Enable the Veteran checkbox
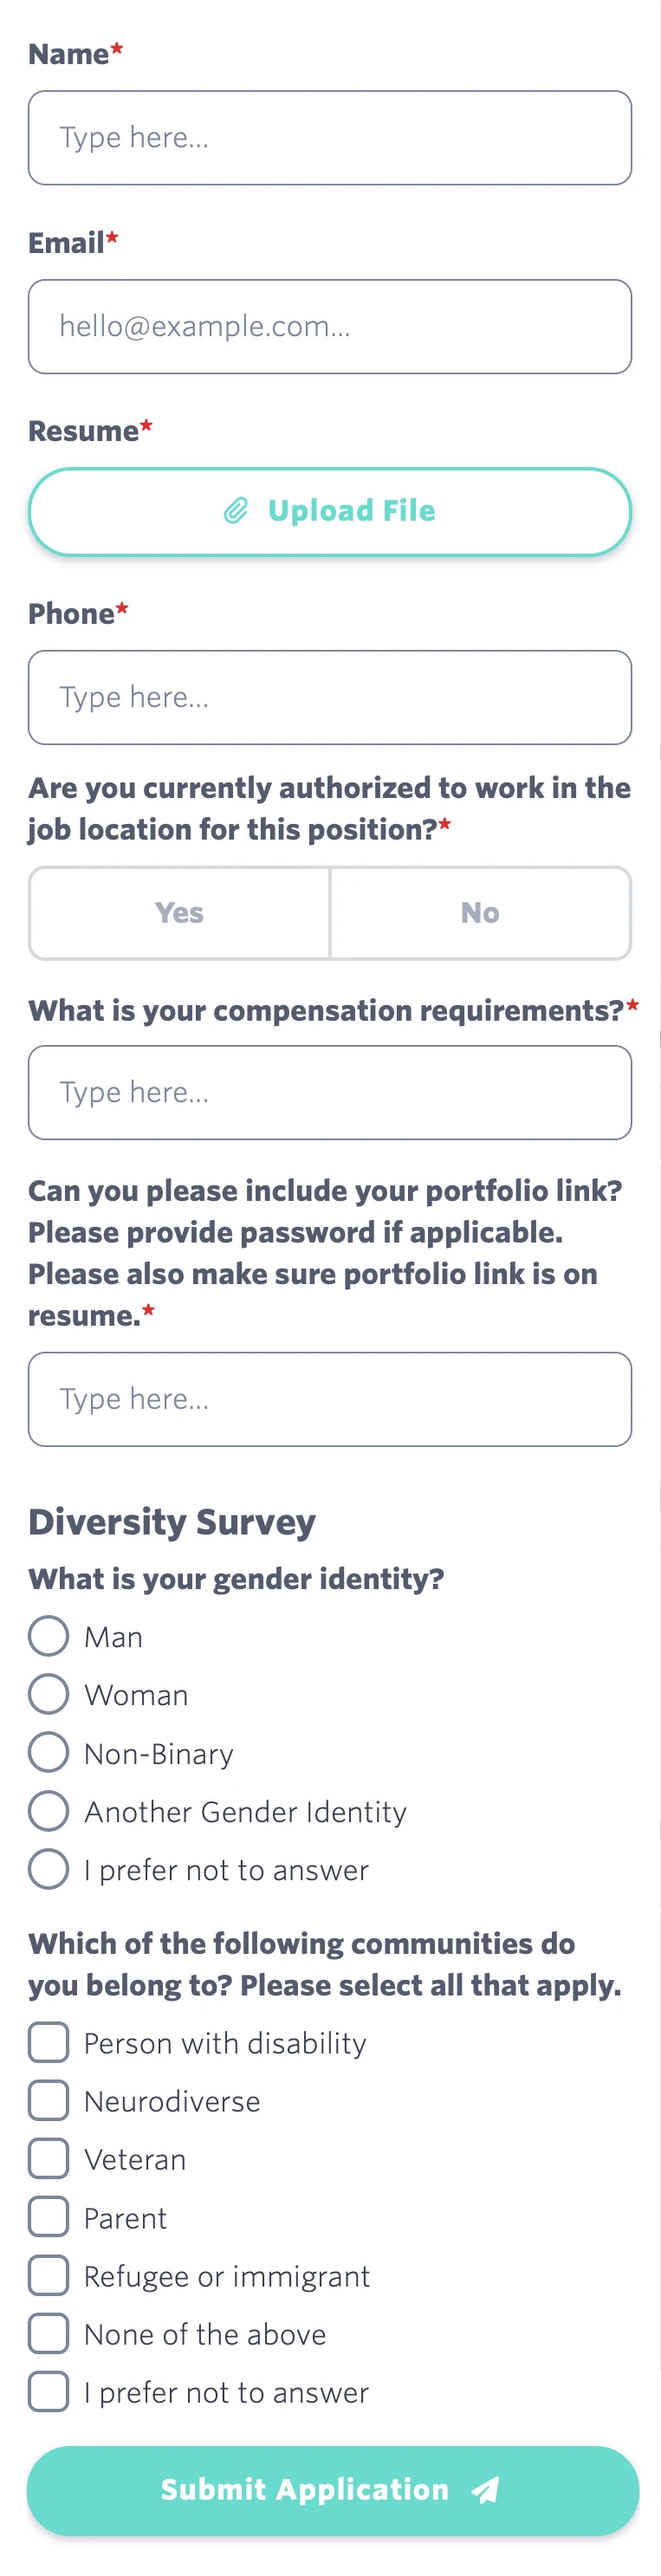Image resolution: width=661 pixels, height=2576 pixels. (48, 2159)
